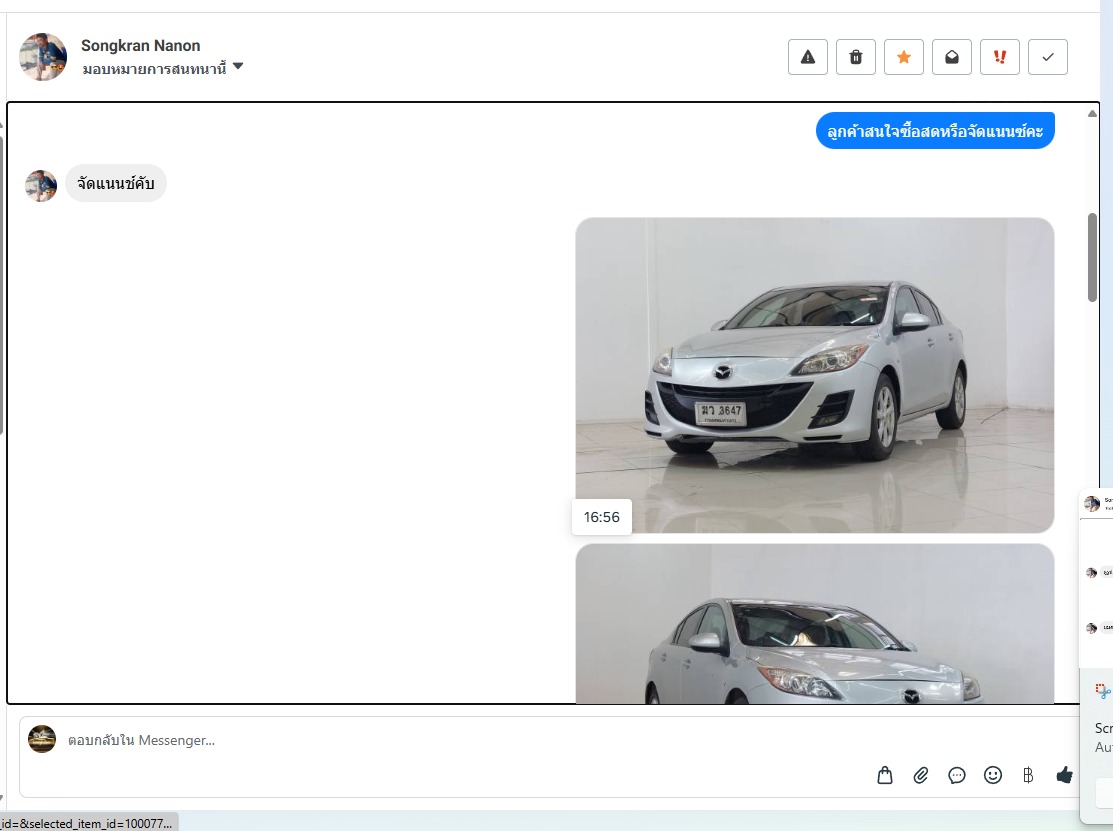This screenshot has width=1113, height=831.
Task: Click the shopping bag icon
Action: [885, 775]
